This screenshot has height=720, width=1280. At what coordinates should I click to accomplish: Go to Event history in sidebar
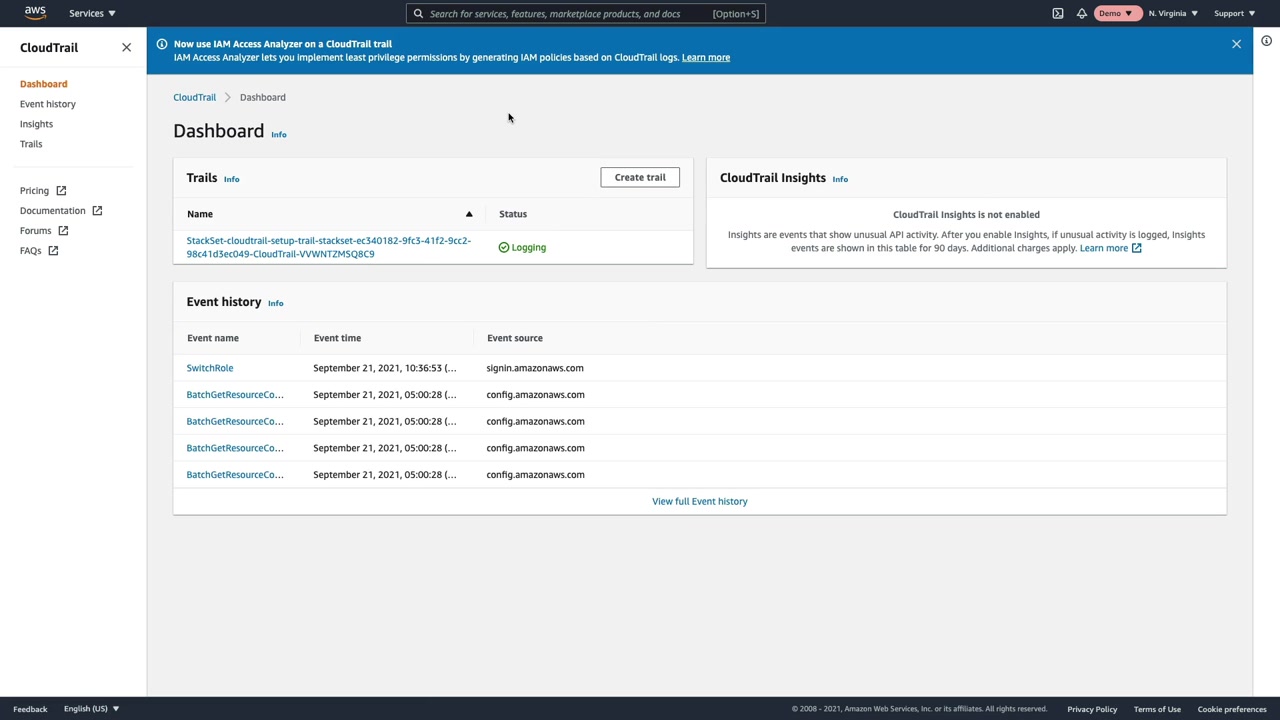pos(48,104)
